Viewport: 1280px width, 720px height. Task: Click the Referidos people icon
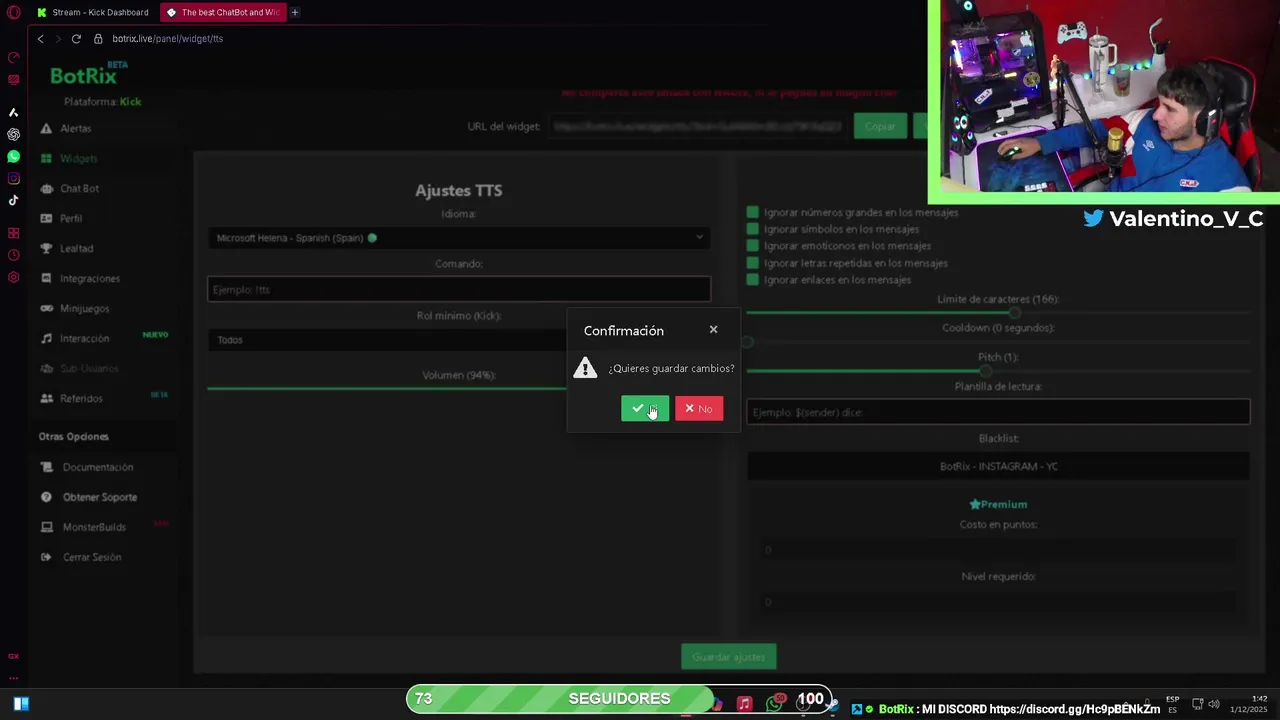click(x=46, y=398)
